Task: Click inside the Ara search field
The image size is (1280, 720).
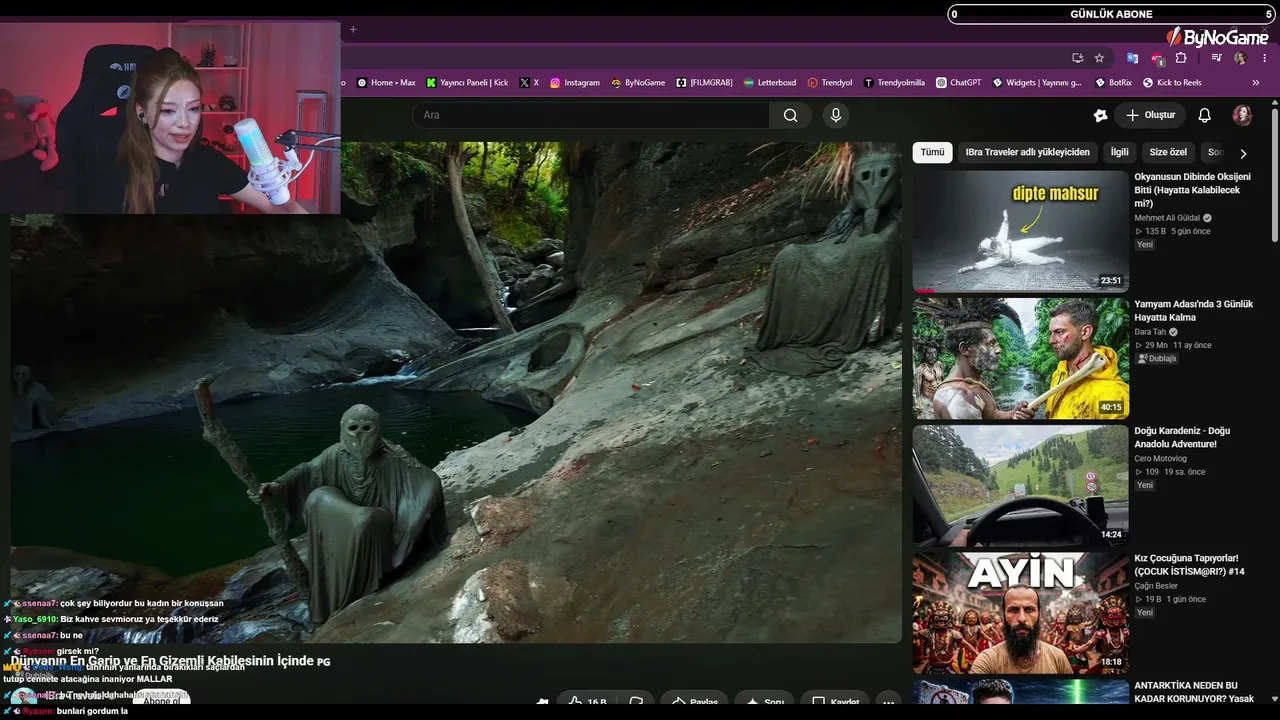Action: (x=590, y=115)
